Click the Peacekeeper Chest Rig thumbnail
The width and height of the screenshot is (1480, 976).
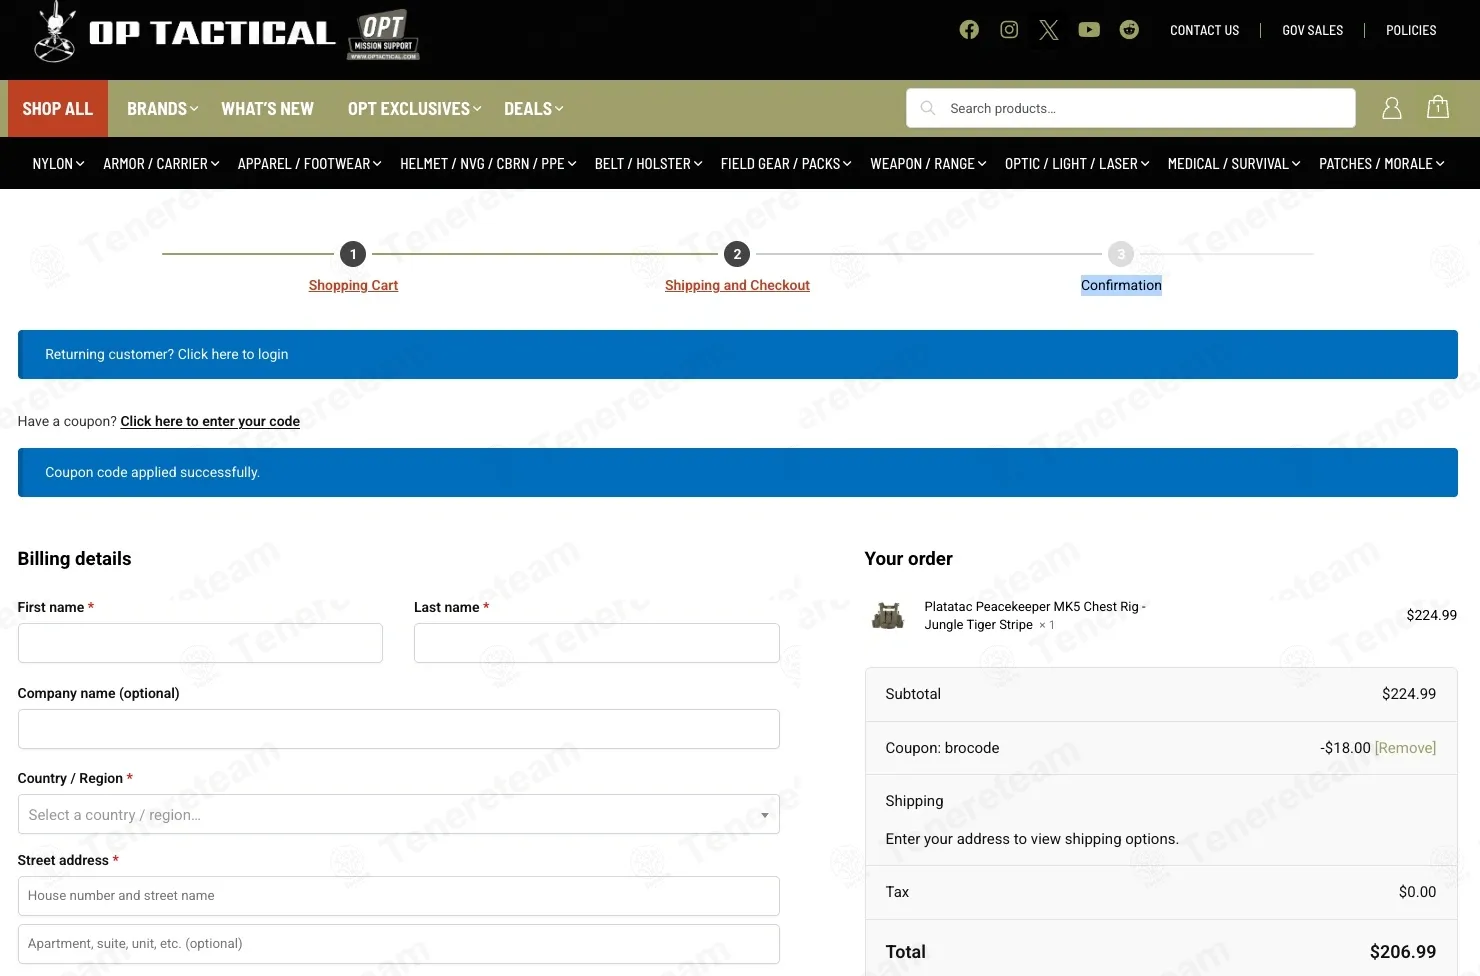(888, 616)
